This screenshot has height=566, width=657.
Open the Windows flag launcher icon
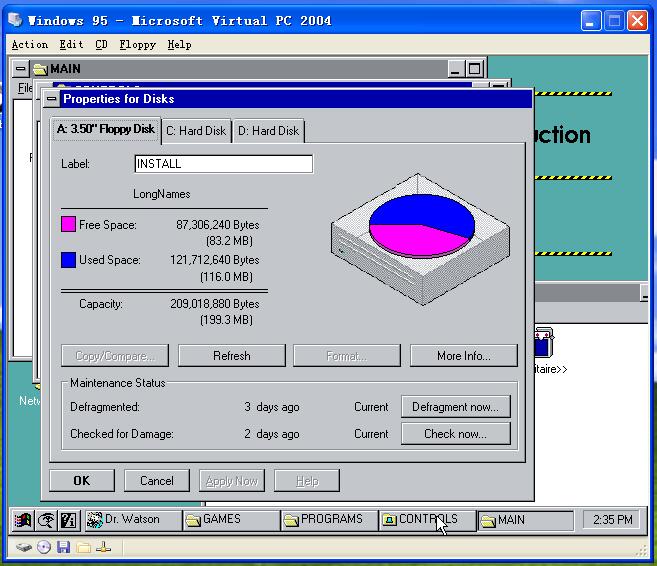point(23,520)
